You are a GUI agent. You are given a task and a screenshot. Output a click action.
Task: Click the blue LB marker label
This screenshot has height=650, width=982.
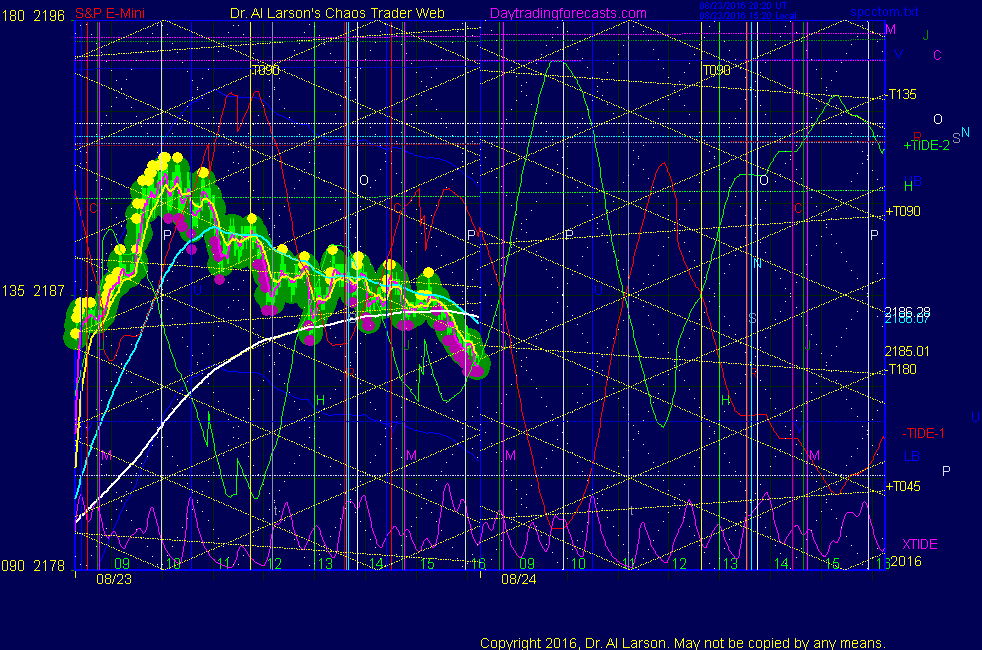pyautogui.click(x=912, y=457)
